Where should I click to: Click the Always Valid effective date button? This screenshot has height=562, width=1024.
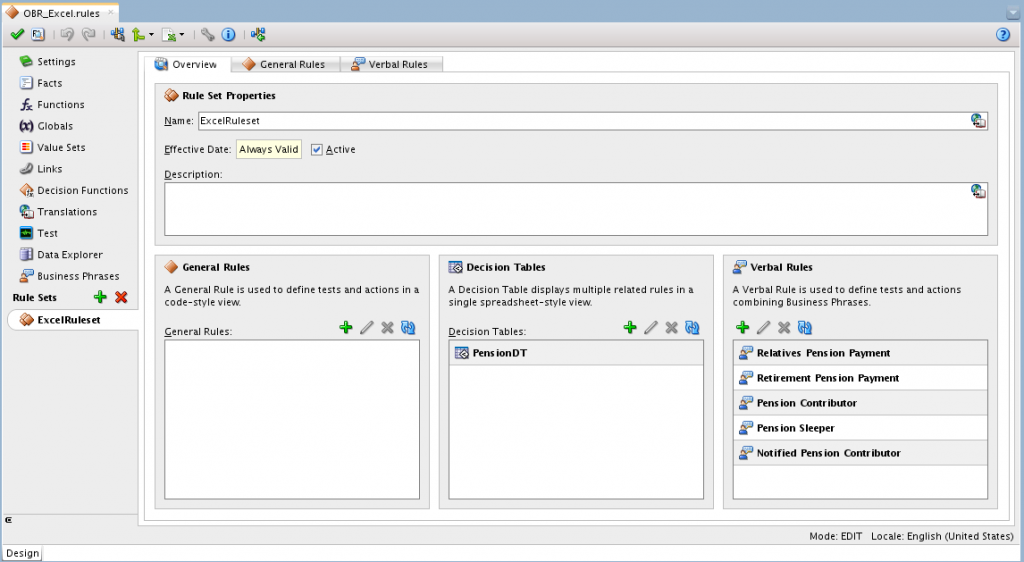[269, 150]
